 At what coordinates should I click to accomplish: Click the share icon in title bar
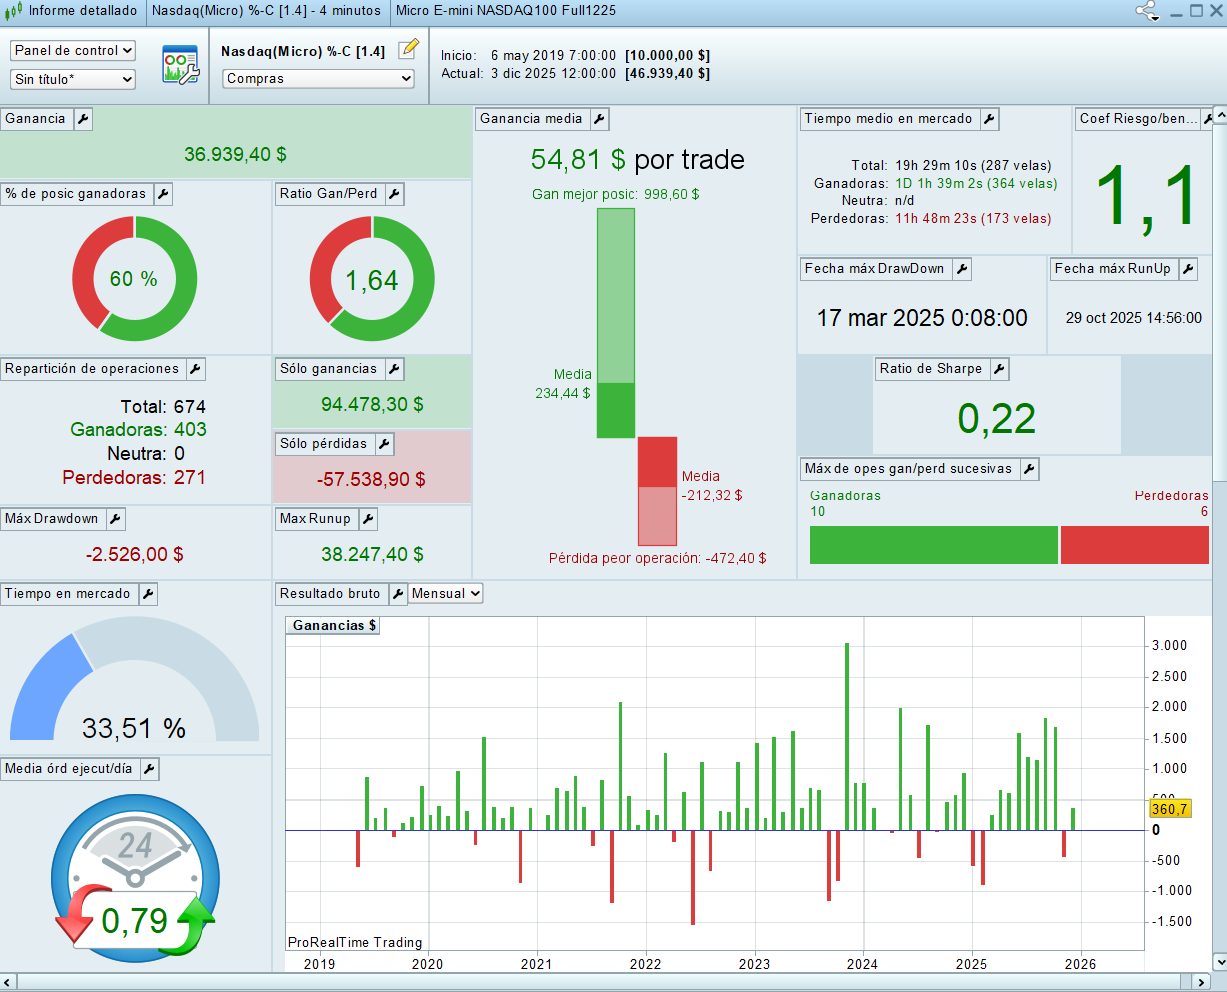click(1145, 11)
